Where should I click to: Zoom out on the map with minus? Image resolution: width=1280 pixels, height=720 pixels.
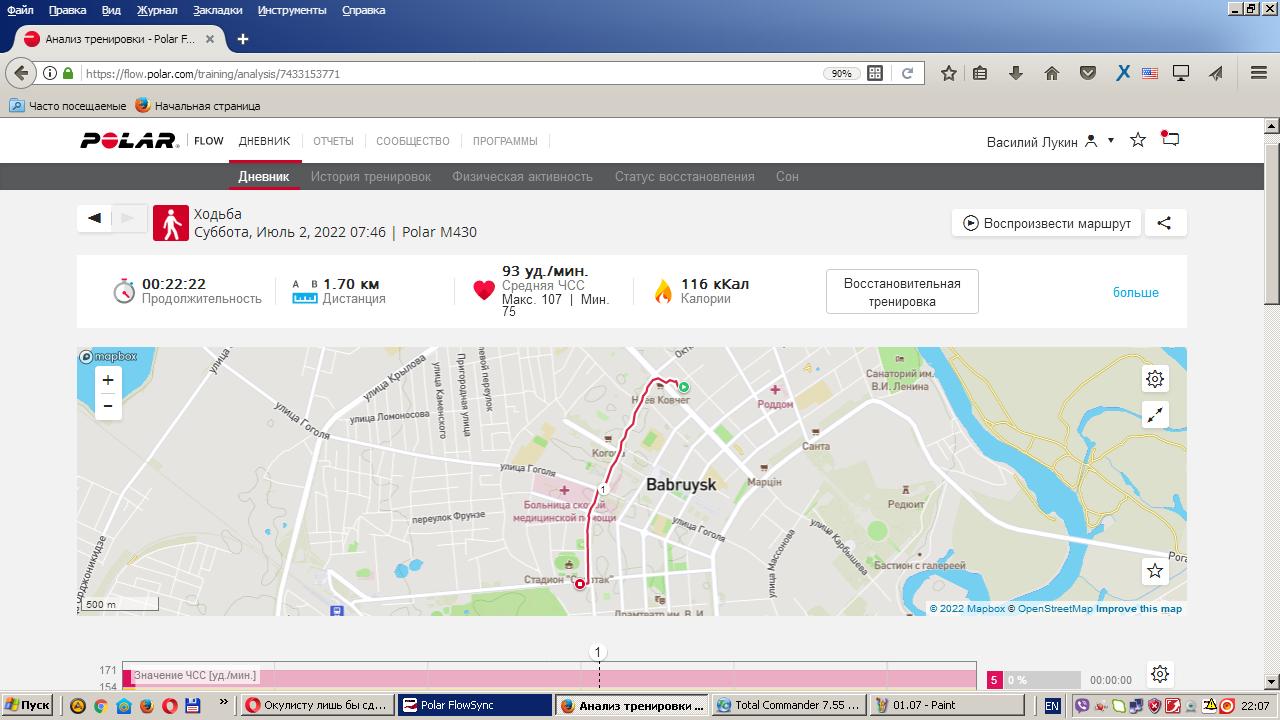point(108,406)
